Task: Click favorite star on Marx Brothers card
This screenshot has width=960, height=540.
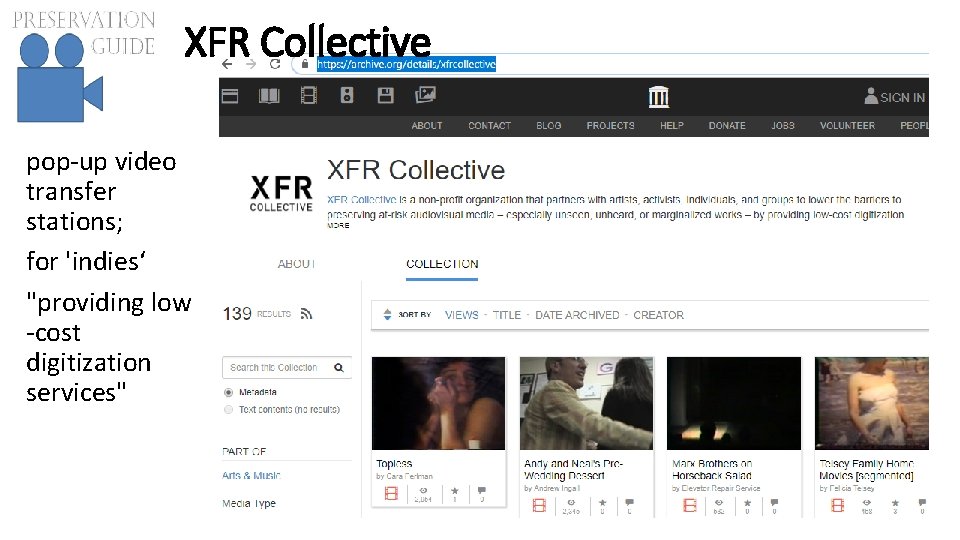Action: coord(747,503)
